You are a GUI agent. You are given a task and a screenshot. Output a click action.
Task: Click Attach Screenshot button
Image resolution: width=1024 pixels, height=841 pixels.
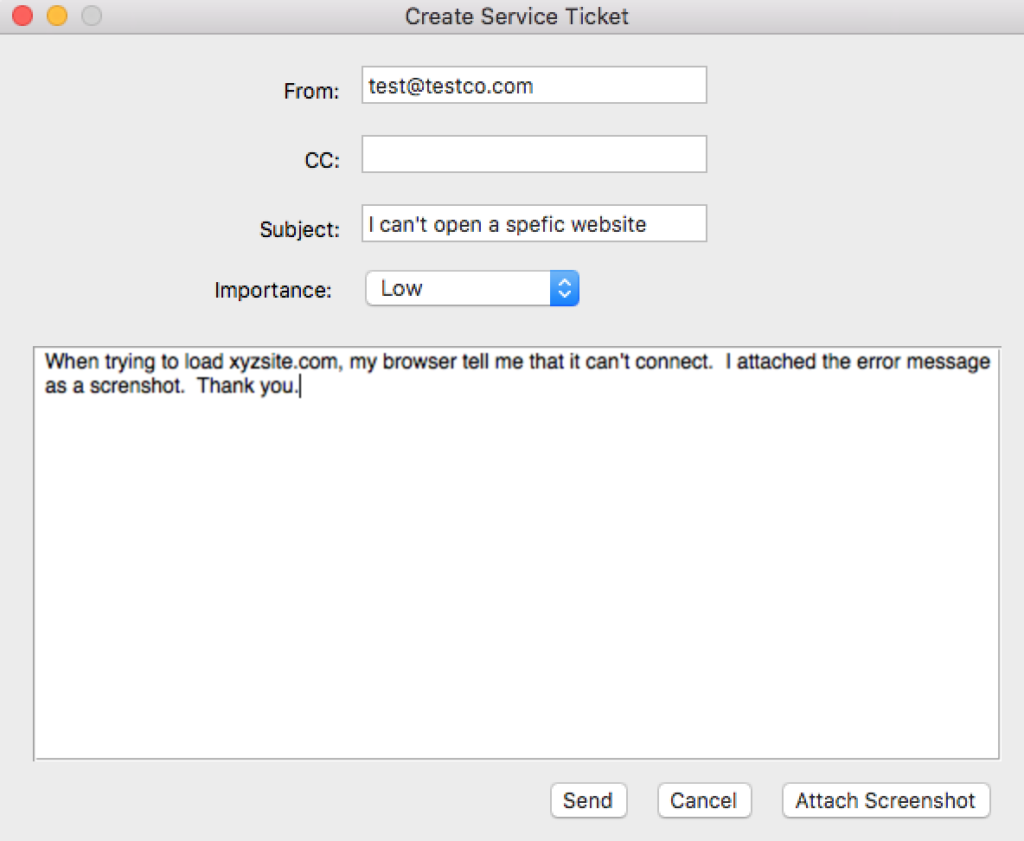[886, 800]
